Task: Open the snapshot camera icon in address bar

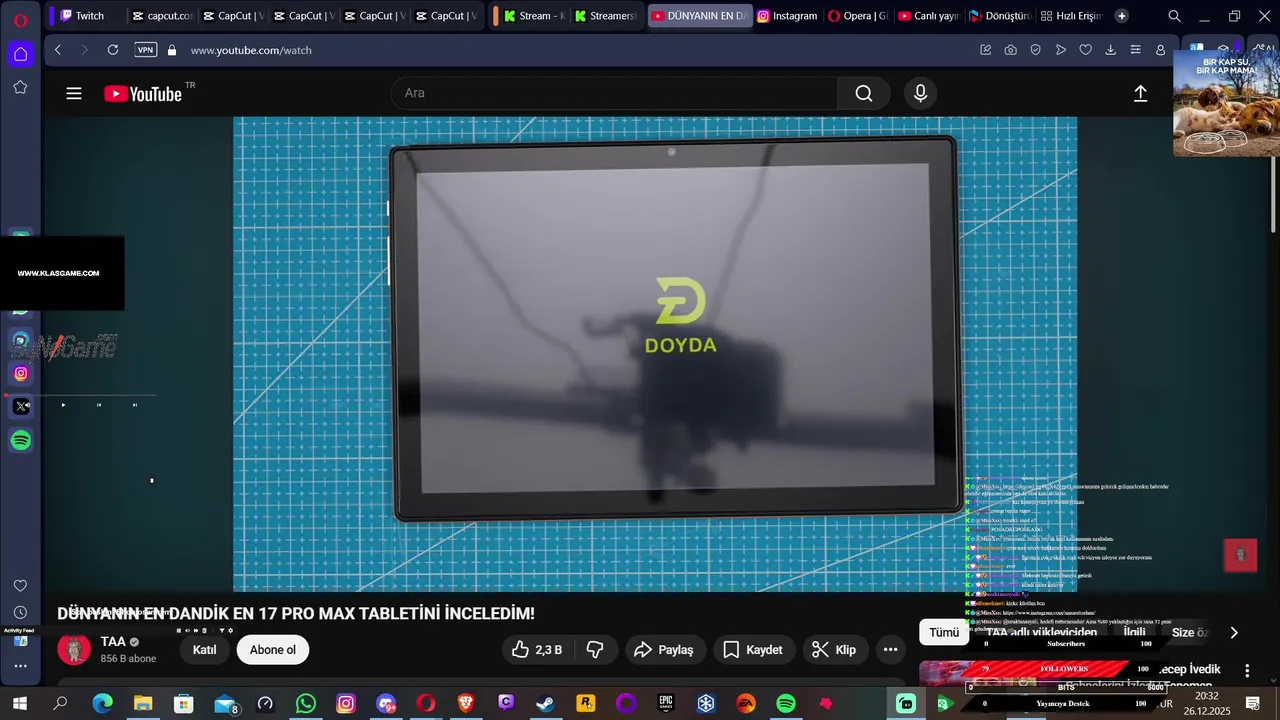Action: pyautogui.click(x=1011, y=50)
